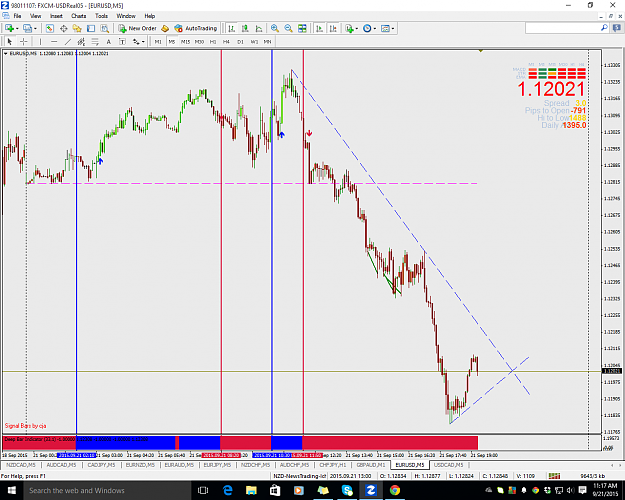
Task: Select the text label 'T' tool
Action: [x=122, y=41]
